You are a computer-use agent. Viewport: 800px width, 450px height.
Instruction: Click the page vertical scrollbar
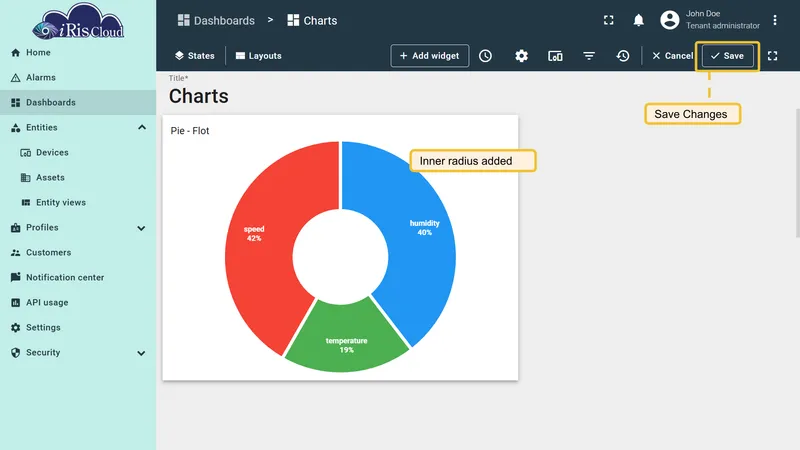click(x=797, y=172)
